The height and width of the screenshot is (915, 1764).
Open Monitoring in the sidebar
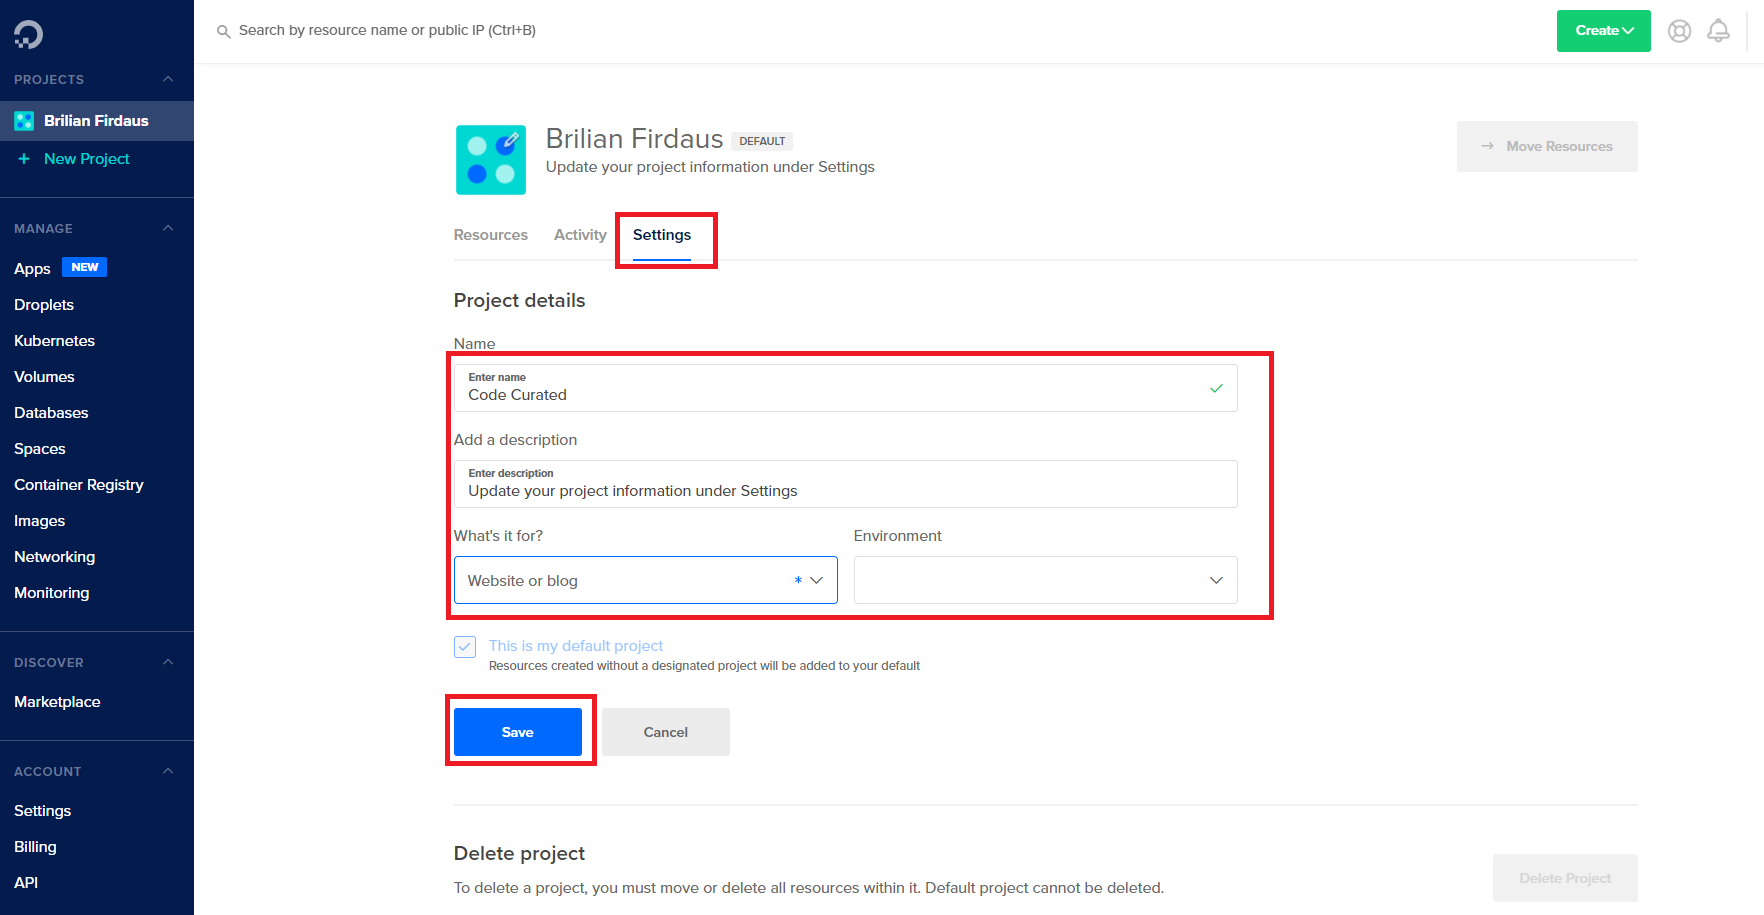coord(52,593)
